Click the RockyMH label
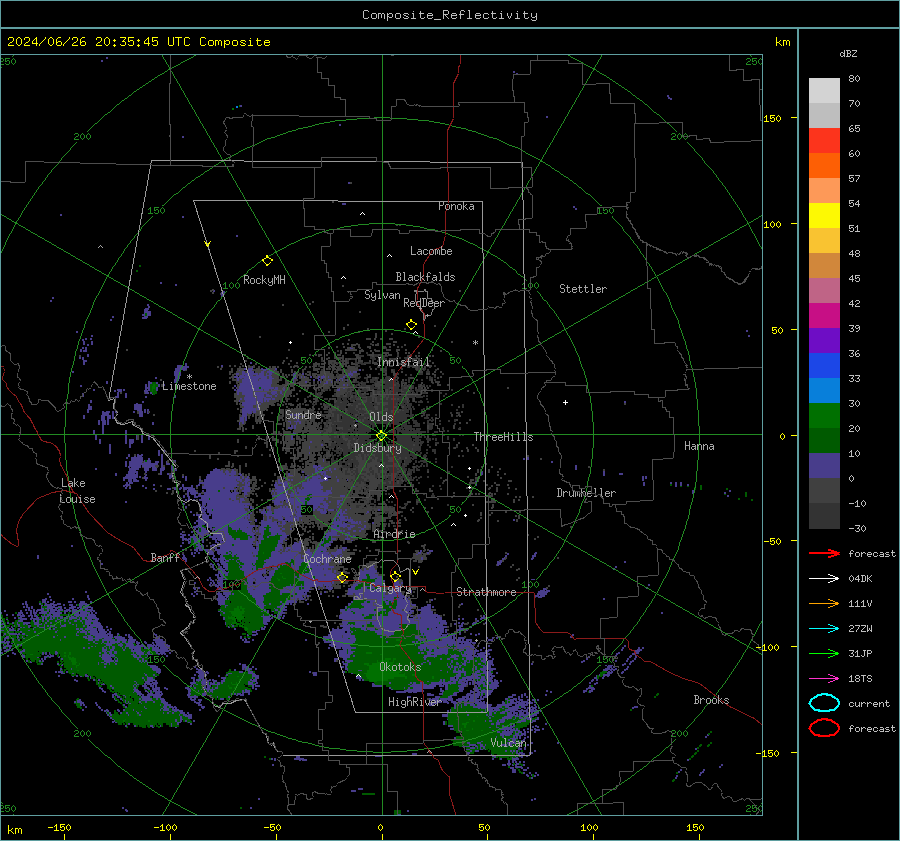Screen dimensions: 900x841 264,280
